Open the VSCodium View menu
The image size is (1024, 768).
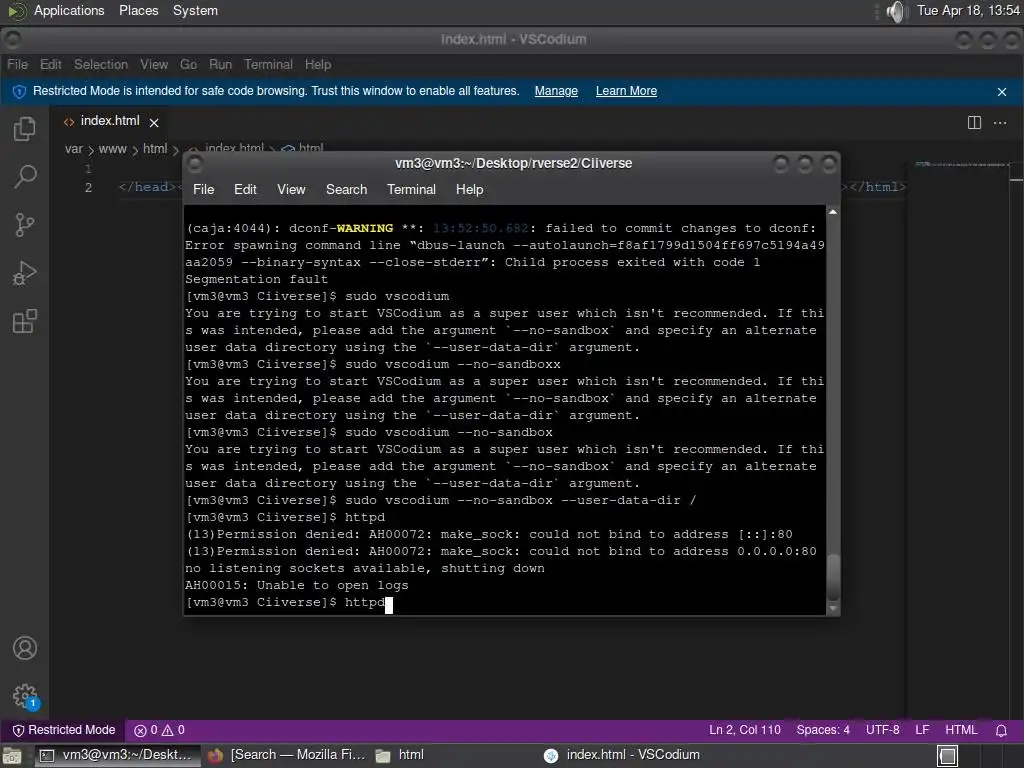coord(153,64)
